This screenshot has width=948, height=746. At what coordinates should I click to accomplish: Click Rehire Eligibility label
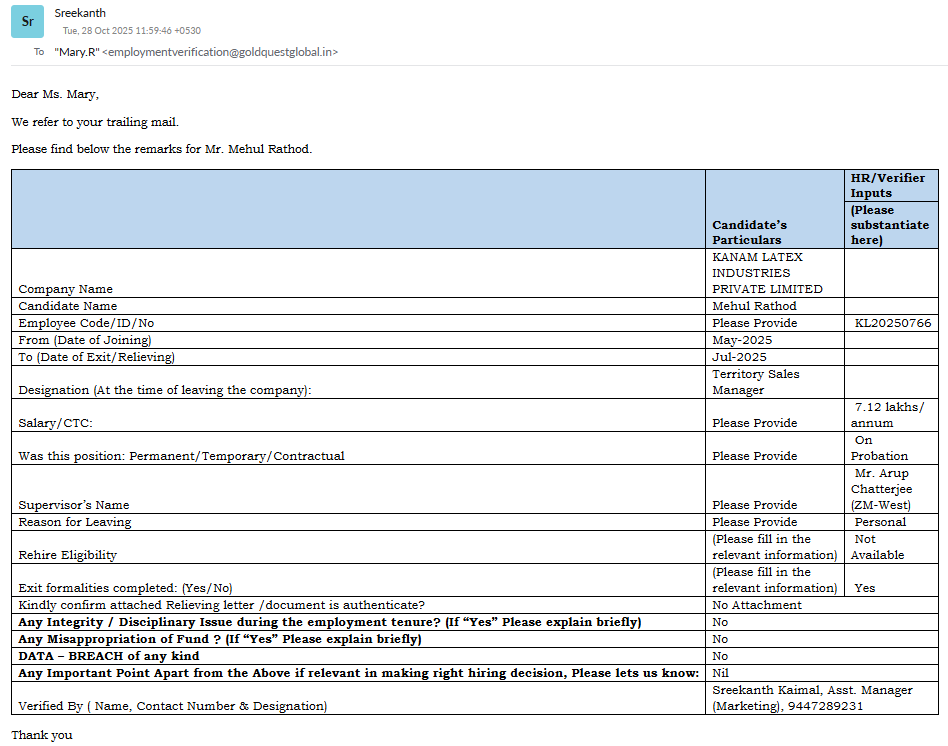(67, 555)
